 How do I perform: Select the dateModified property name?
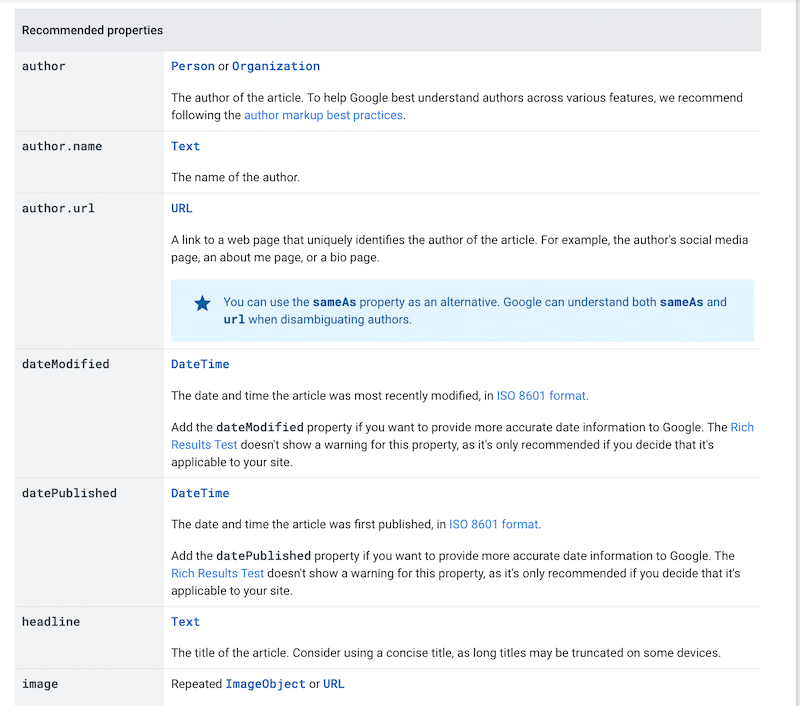[x=66, y=364]
